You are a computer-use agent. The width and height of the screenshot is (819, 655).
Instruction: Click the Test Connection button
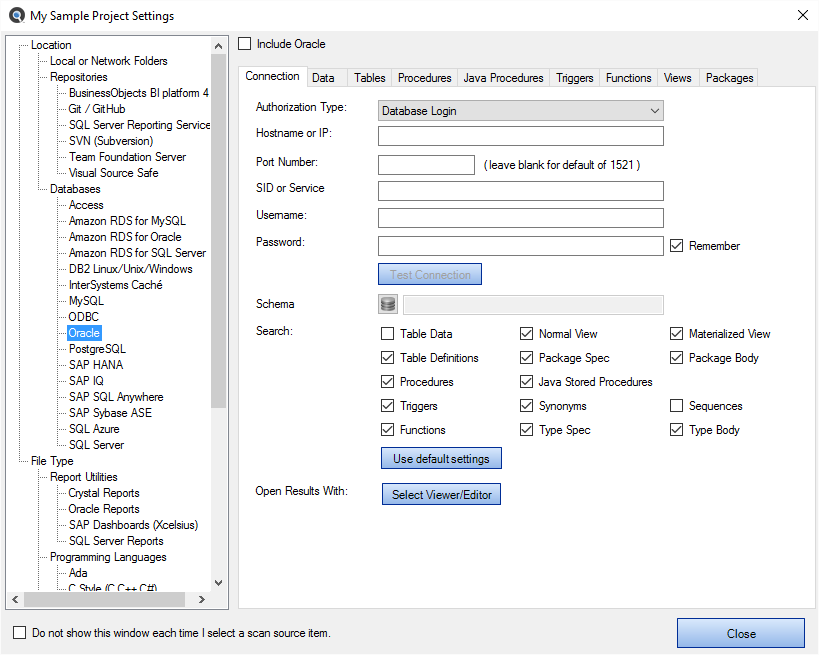[x=430, y=274]
